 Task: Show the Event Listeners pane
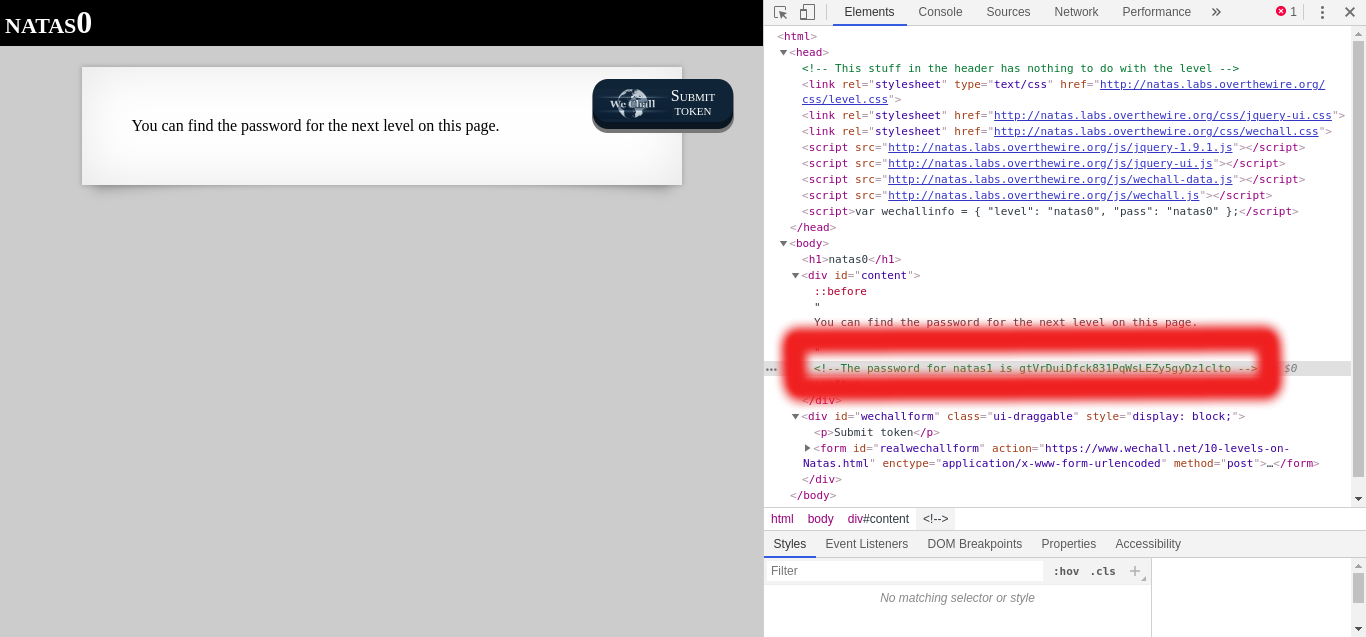(867, 544)
